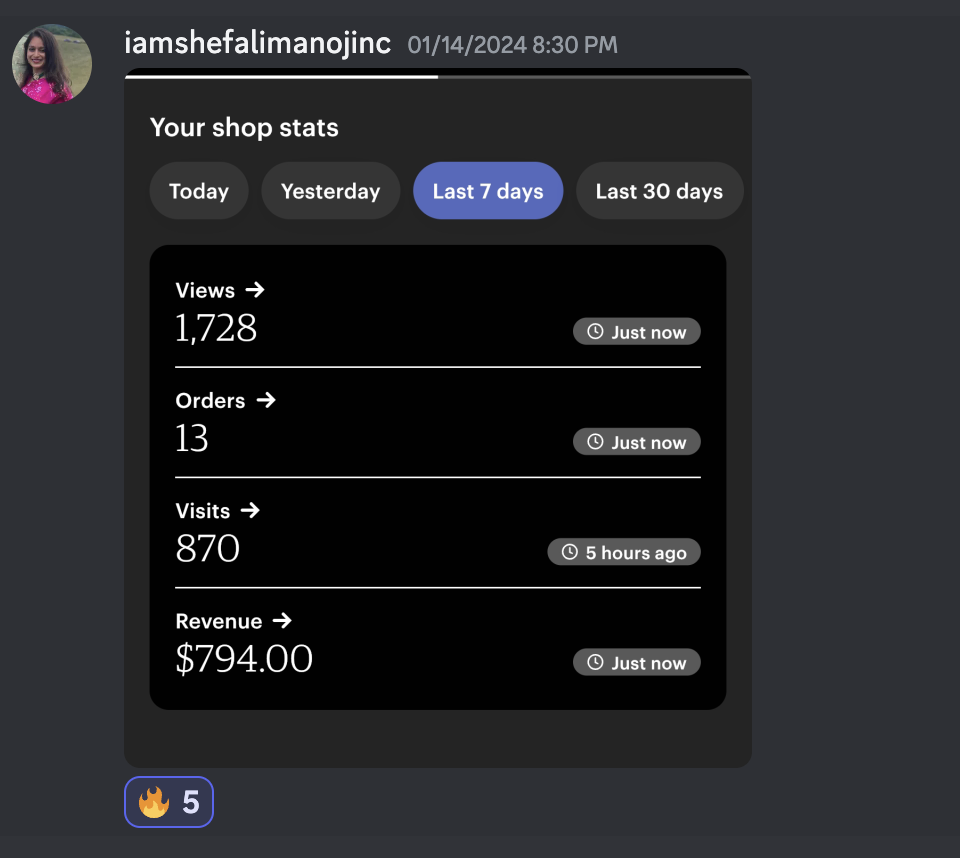Viewport: 960px width, 858px height.
Task: Click the message timestamp 01/14/2024 8:30 PM
Action: [x=512, y=45]
